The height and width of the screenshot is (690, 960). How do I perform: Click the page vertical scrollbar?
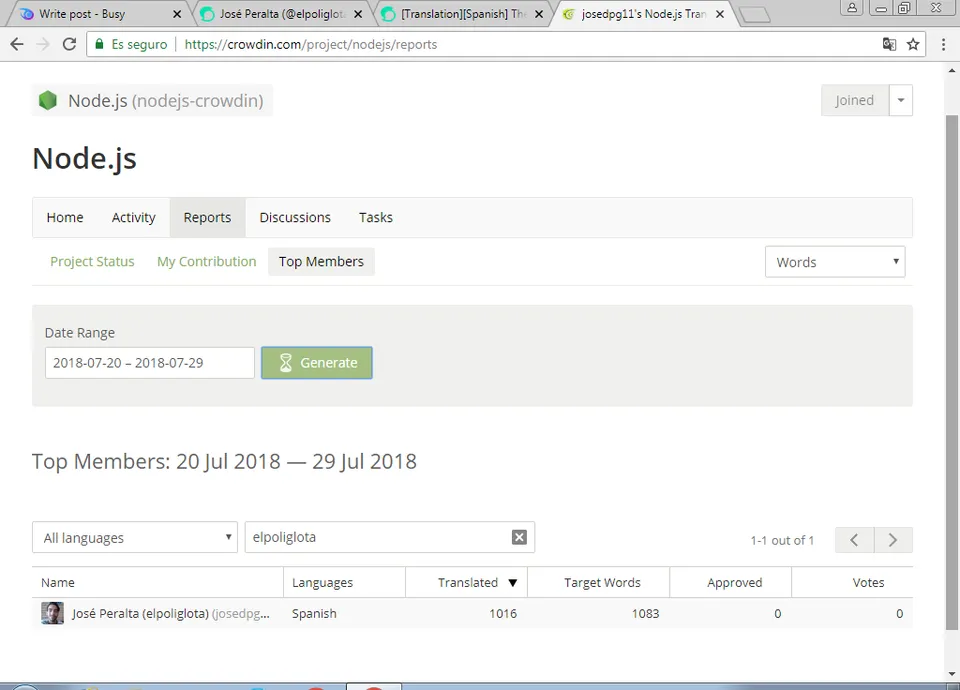(x=951, y=372)
